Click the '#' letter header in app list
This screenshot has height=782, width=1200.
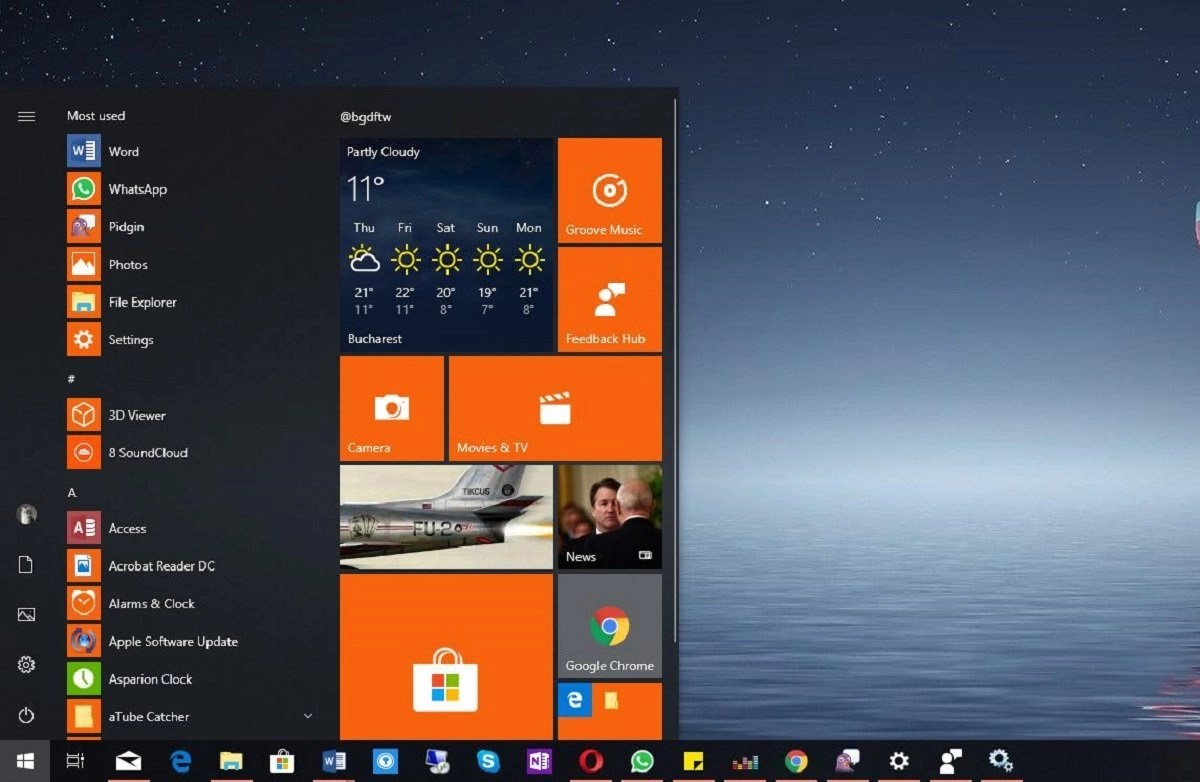point(71,379)
